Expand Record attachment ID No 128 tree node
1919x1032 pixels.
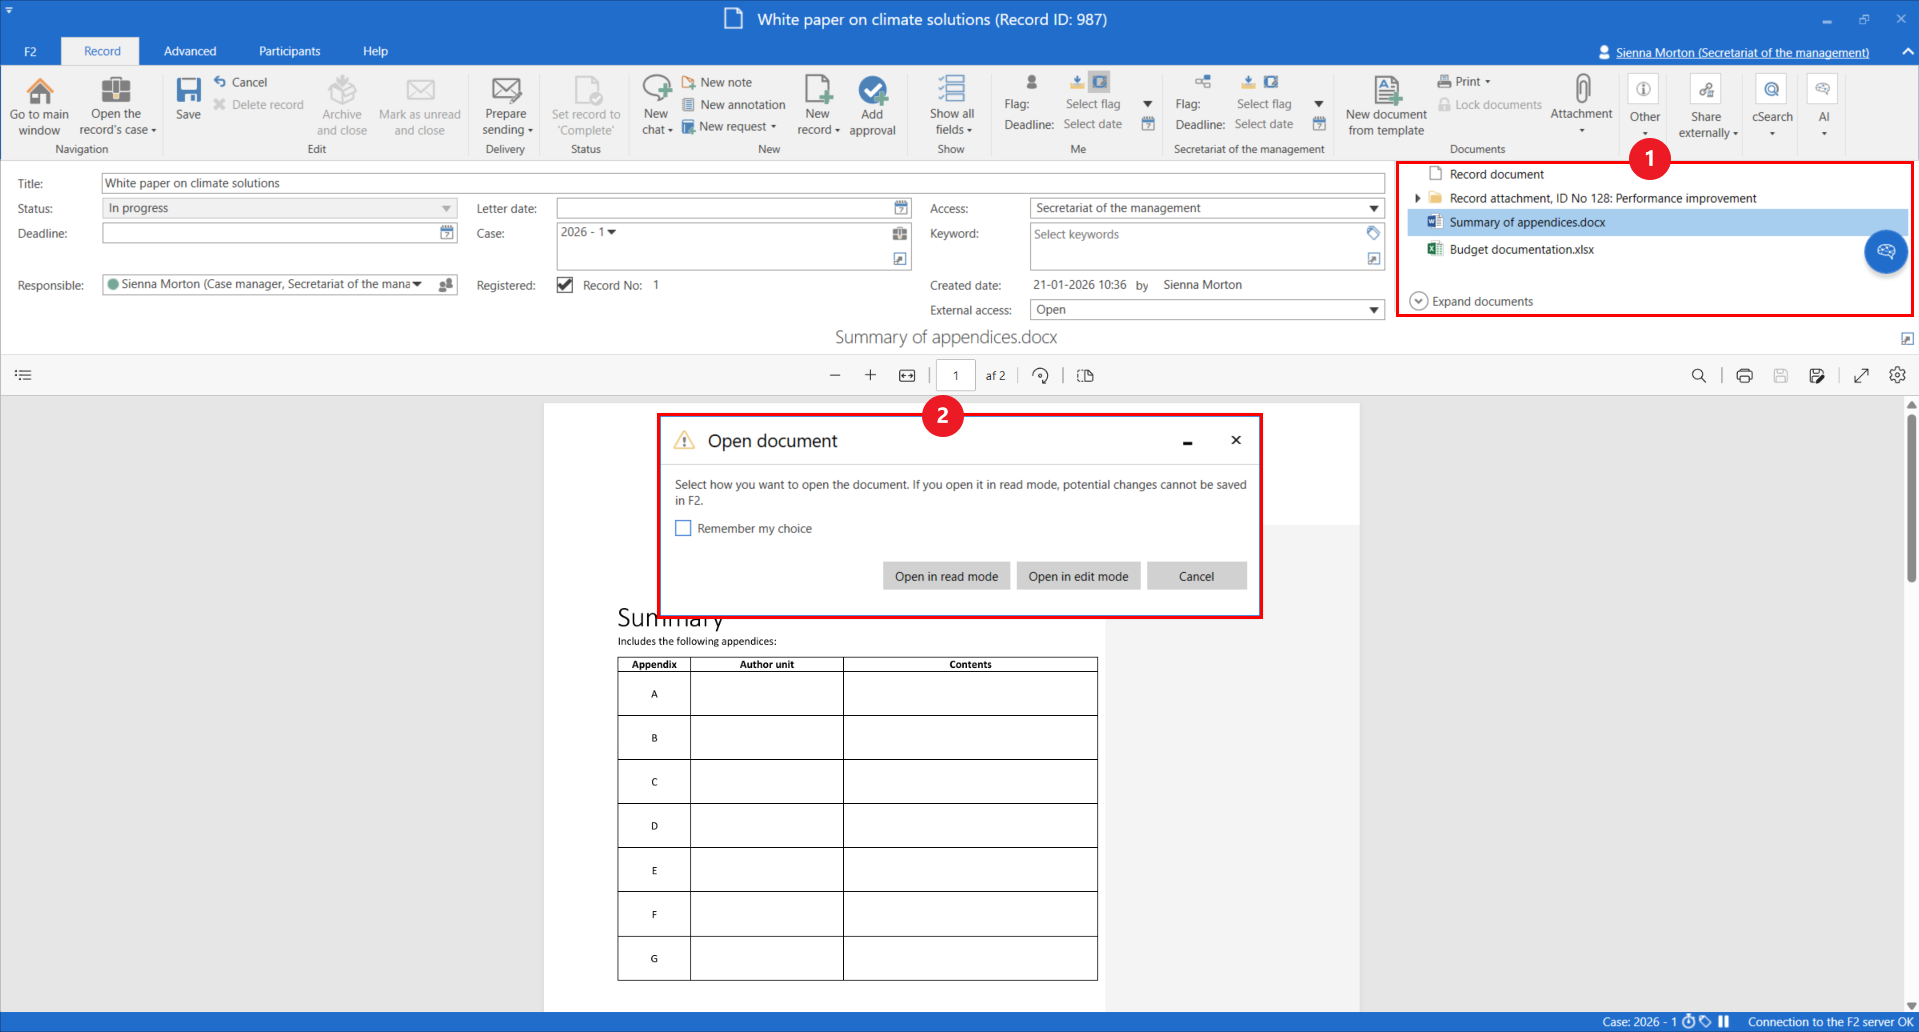tap(1417, 198)
